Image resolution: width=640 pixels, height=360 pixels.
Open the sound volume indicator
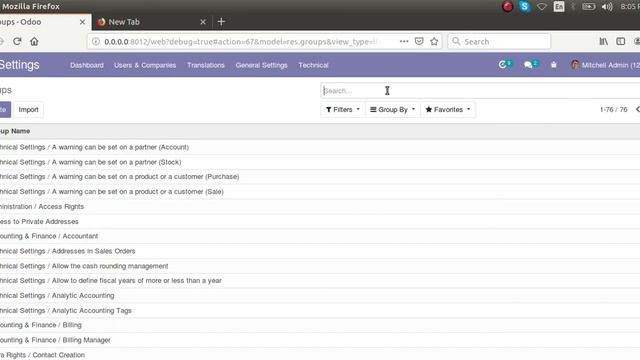tap(607, 7)
